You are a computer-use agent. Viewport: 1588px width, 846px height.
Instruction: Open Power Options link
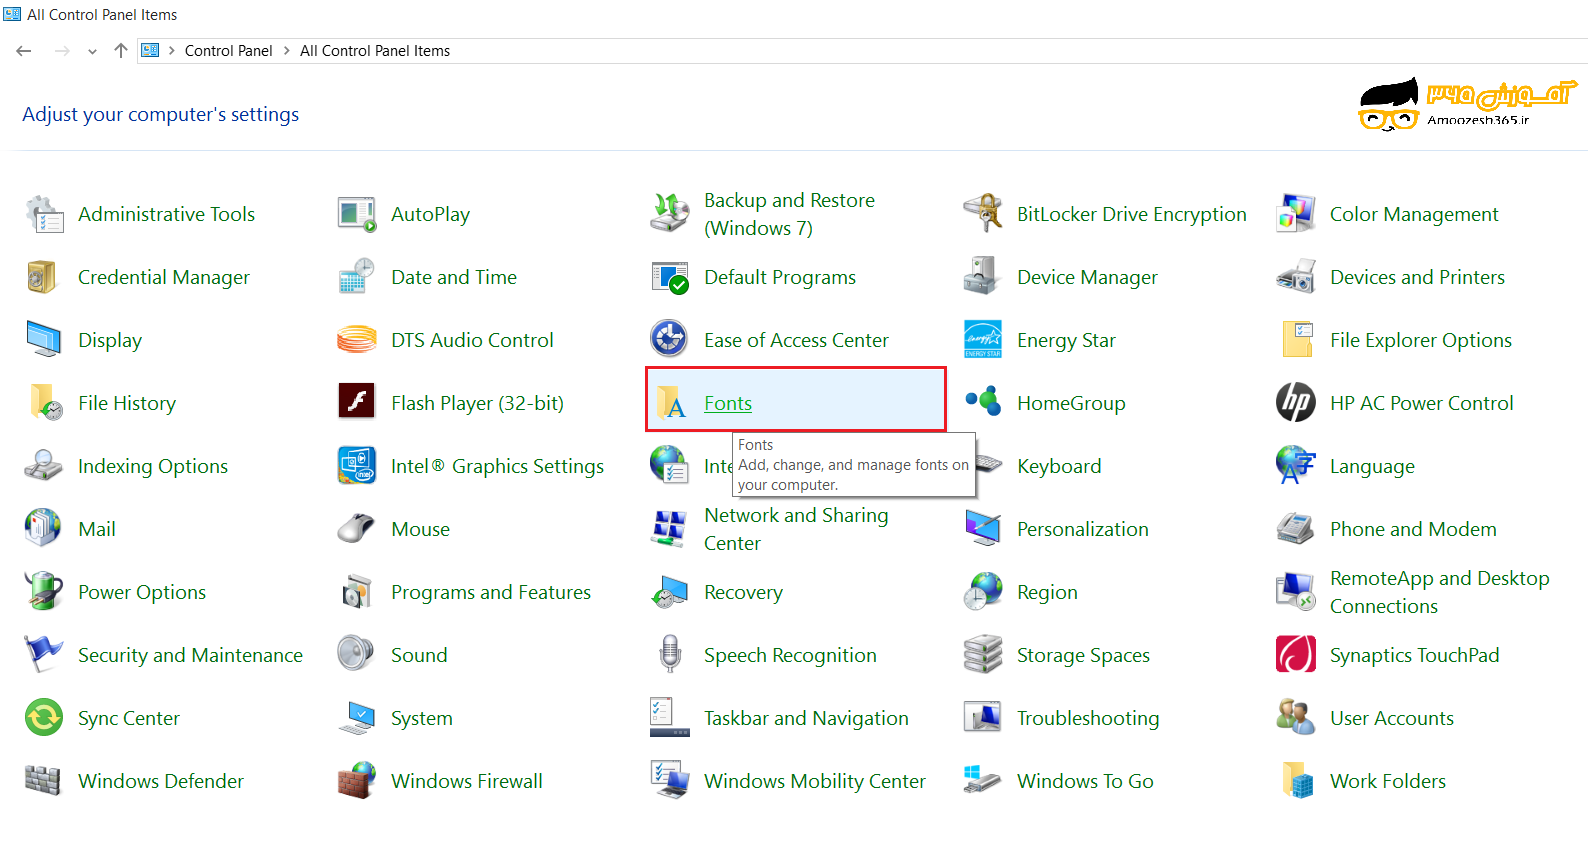(x=142, y=592)
